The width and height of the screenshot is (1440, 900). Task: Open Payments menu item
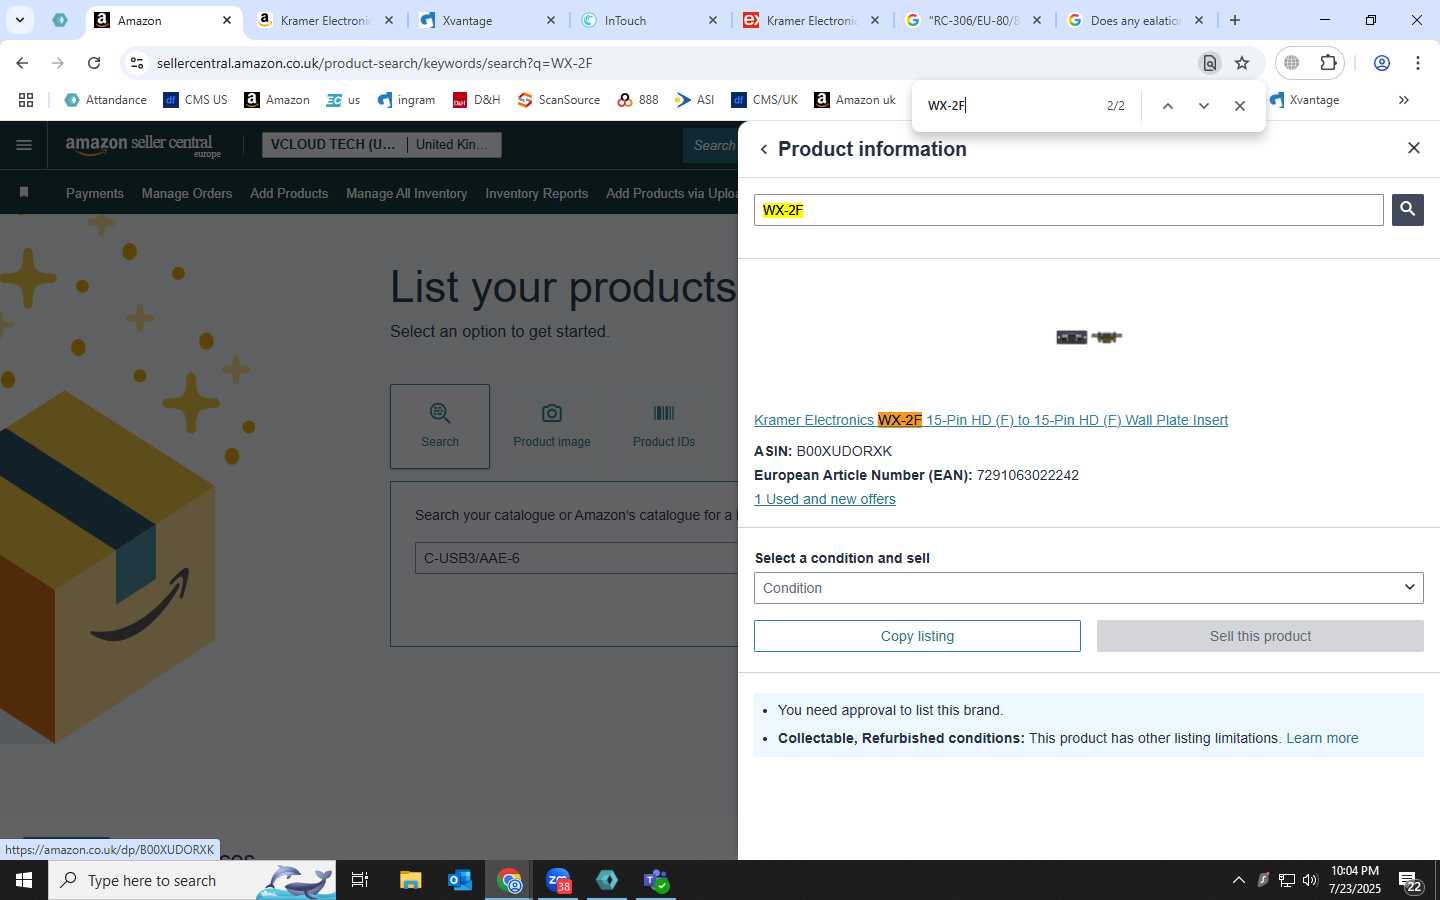point(95,193)
